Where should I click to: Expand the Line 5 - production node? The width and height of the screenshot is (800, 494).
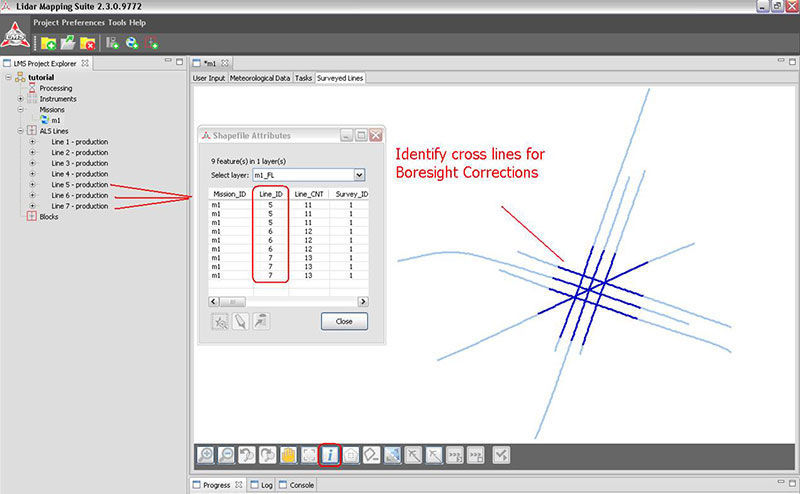point(32,185)
